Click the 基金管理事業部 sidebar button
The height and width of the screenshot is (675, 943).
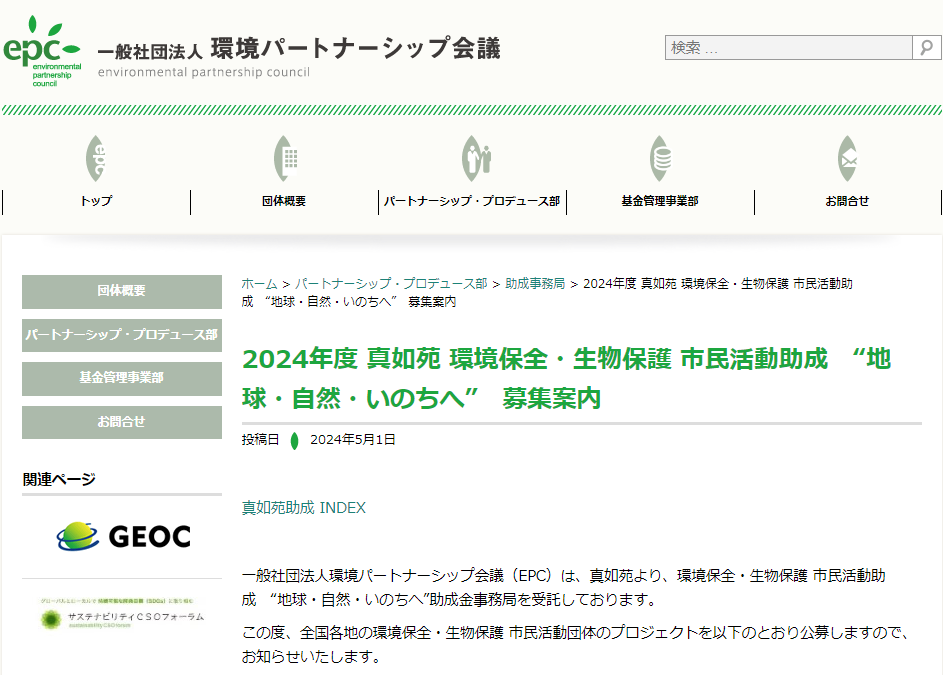(120, 378)
